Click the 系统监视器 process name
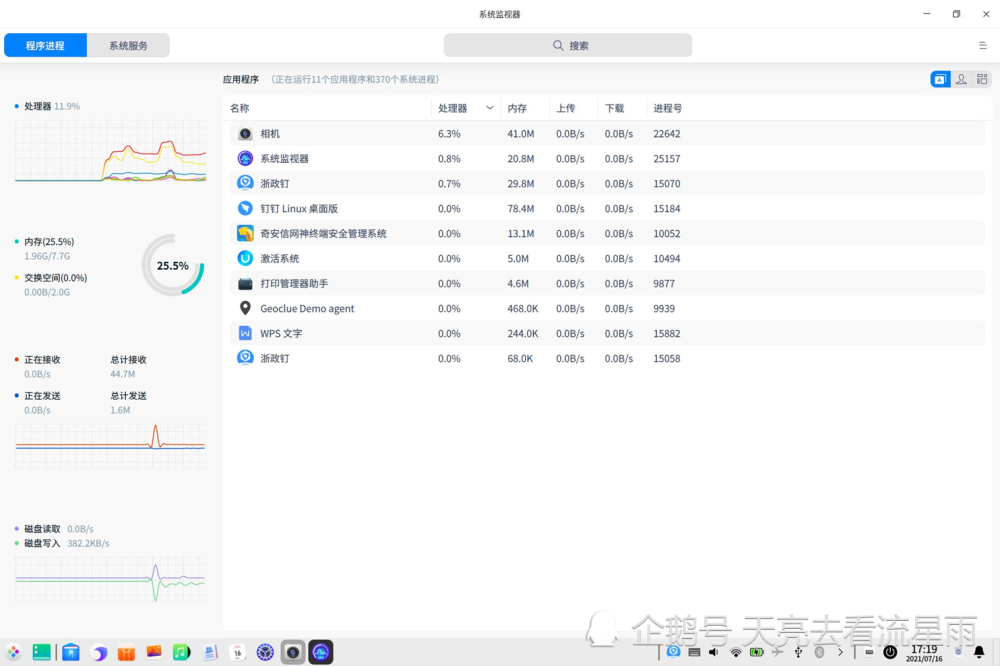 coord(284,158)
